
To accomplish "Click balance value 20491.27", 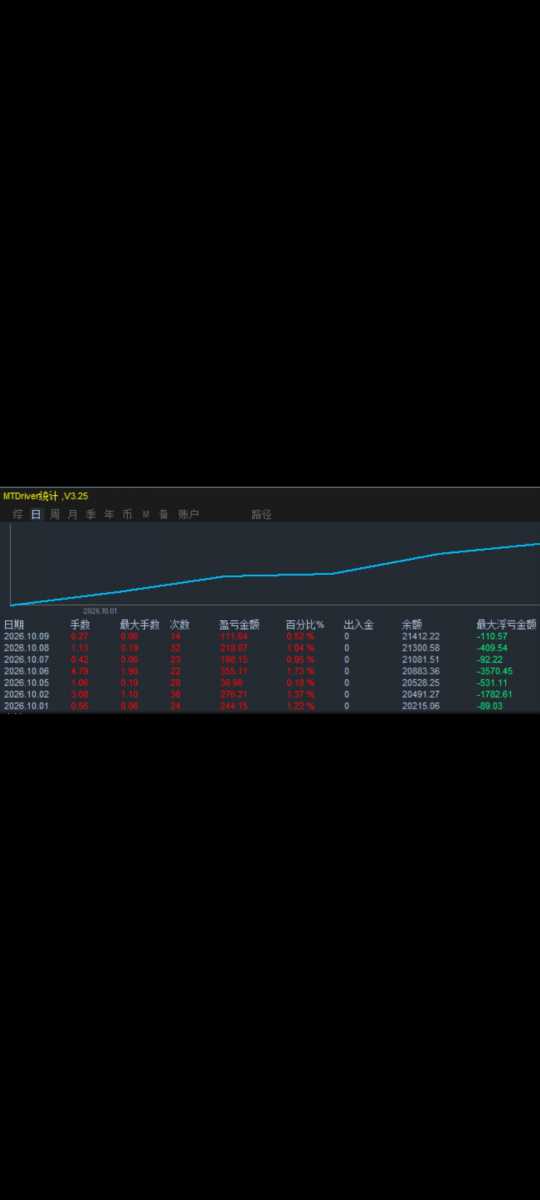I will (421, 695).
